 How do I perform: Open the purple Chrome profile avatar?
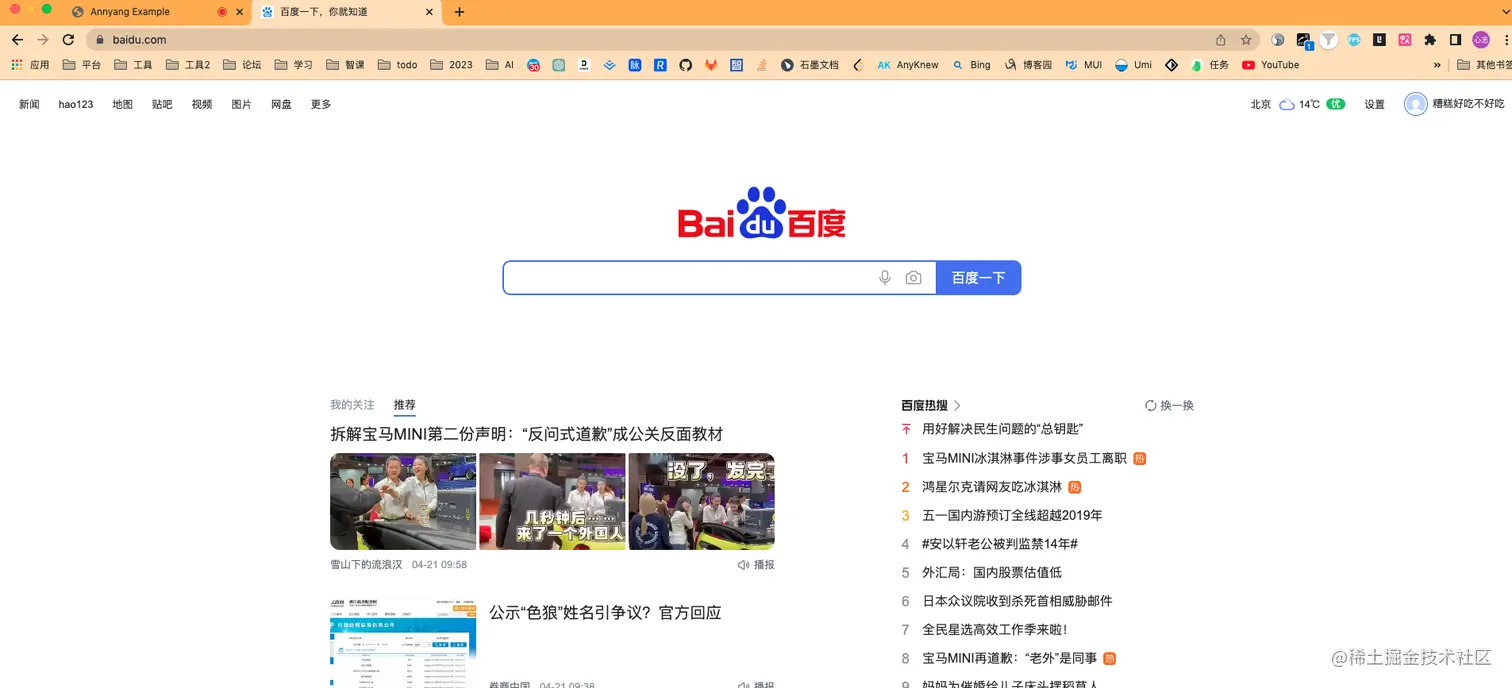pyautogui.click(x=1481, y=40)
